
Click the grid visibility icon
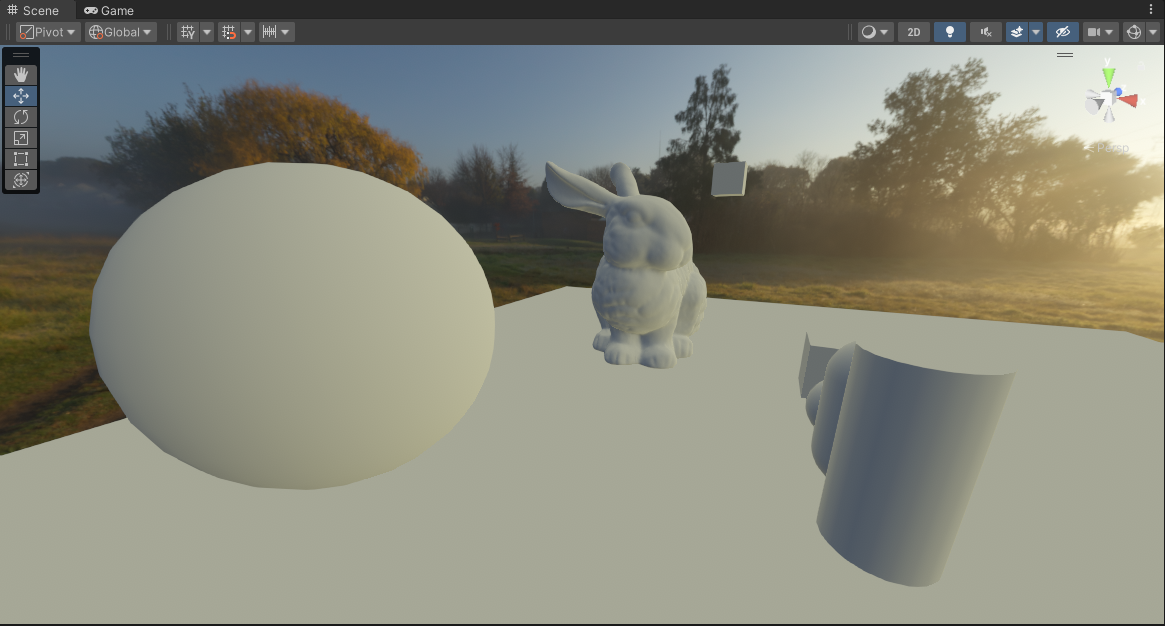tap(187, 32)
